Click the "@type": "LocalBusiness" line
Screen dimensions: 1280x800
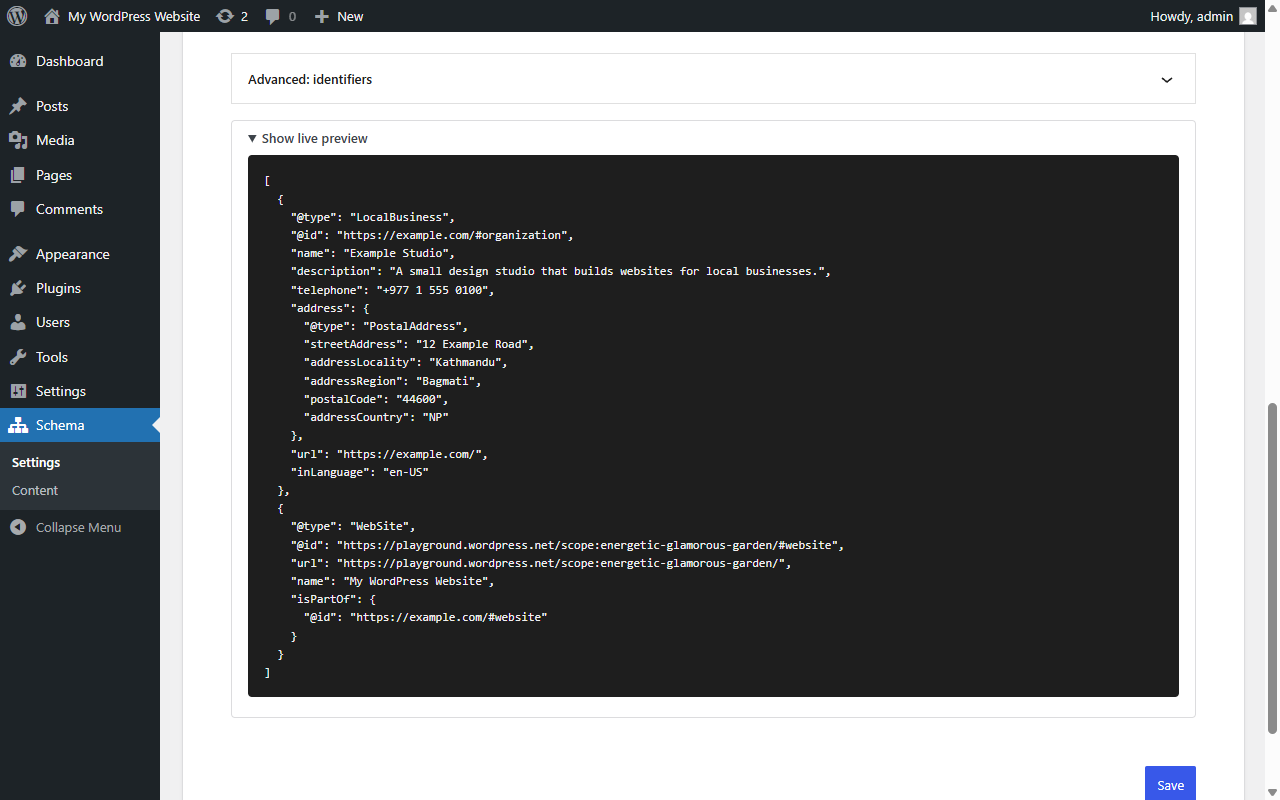click(x=372, y=217)
